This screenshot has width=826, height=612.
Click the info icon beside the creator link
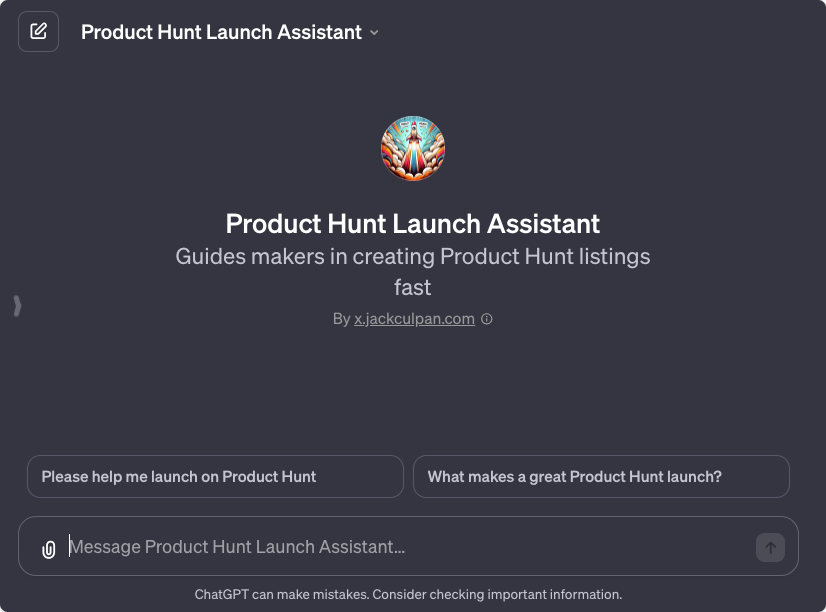click(x=487, y=318)
